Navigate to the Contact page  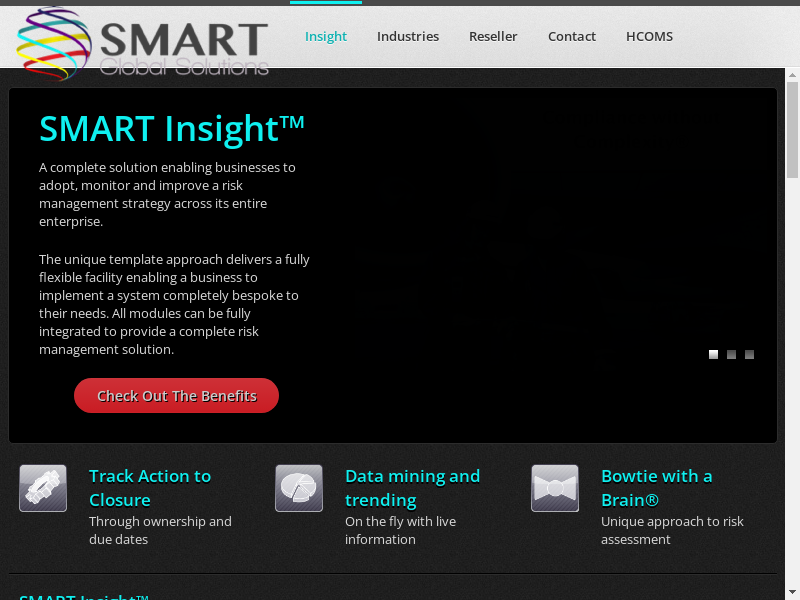point(572,36)
